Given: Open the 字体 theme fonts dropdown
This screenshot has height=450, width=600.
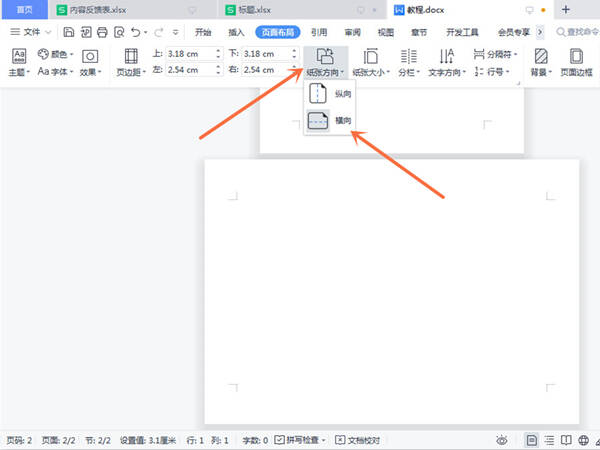Looking at the screenshot, I should point(55,72).
